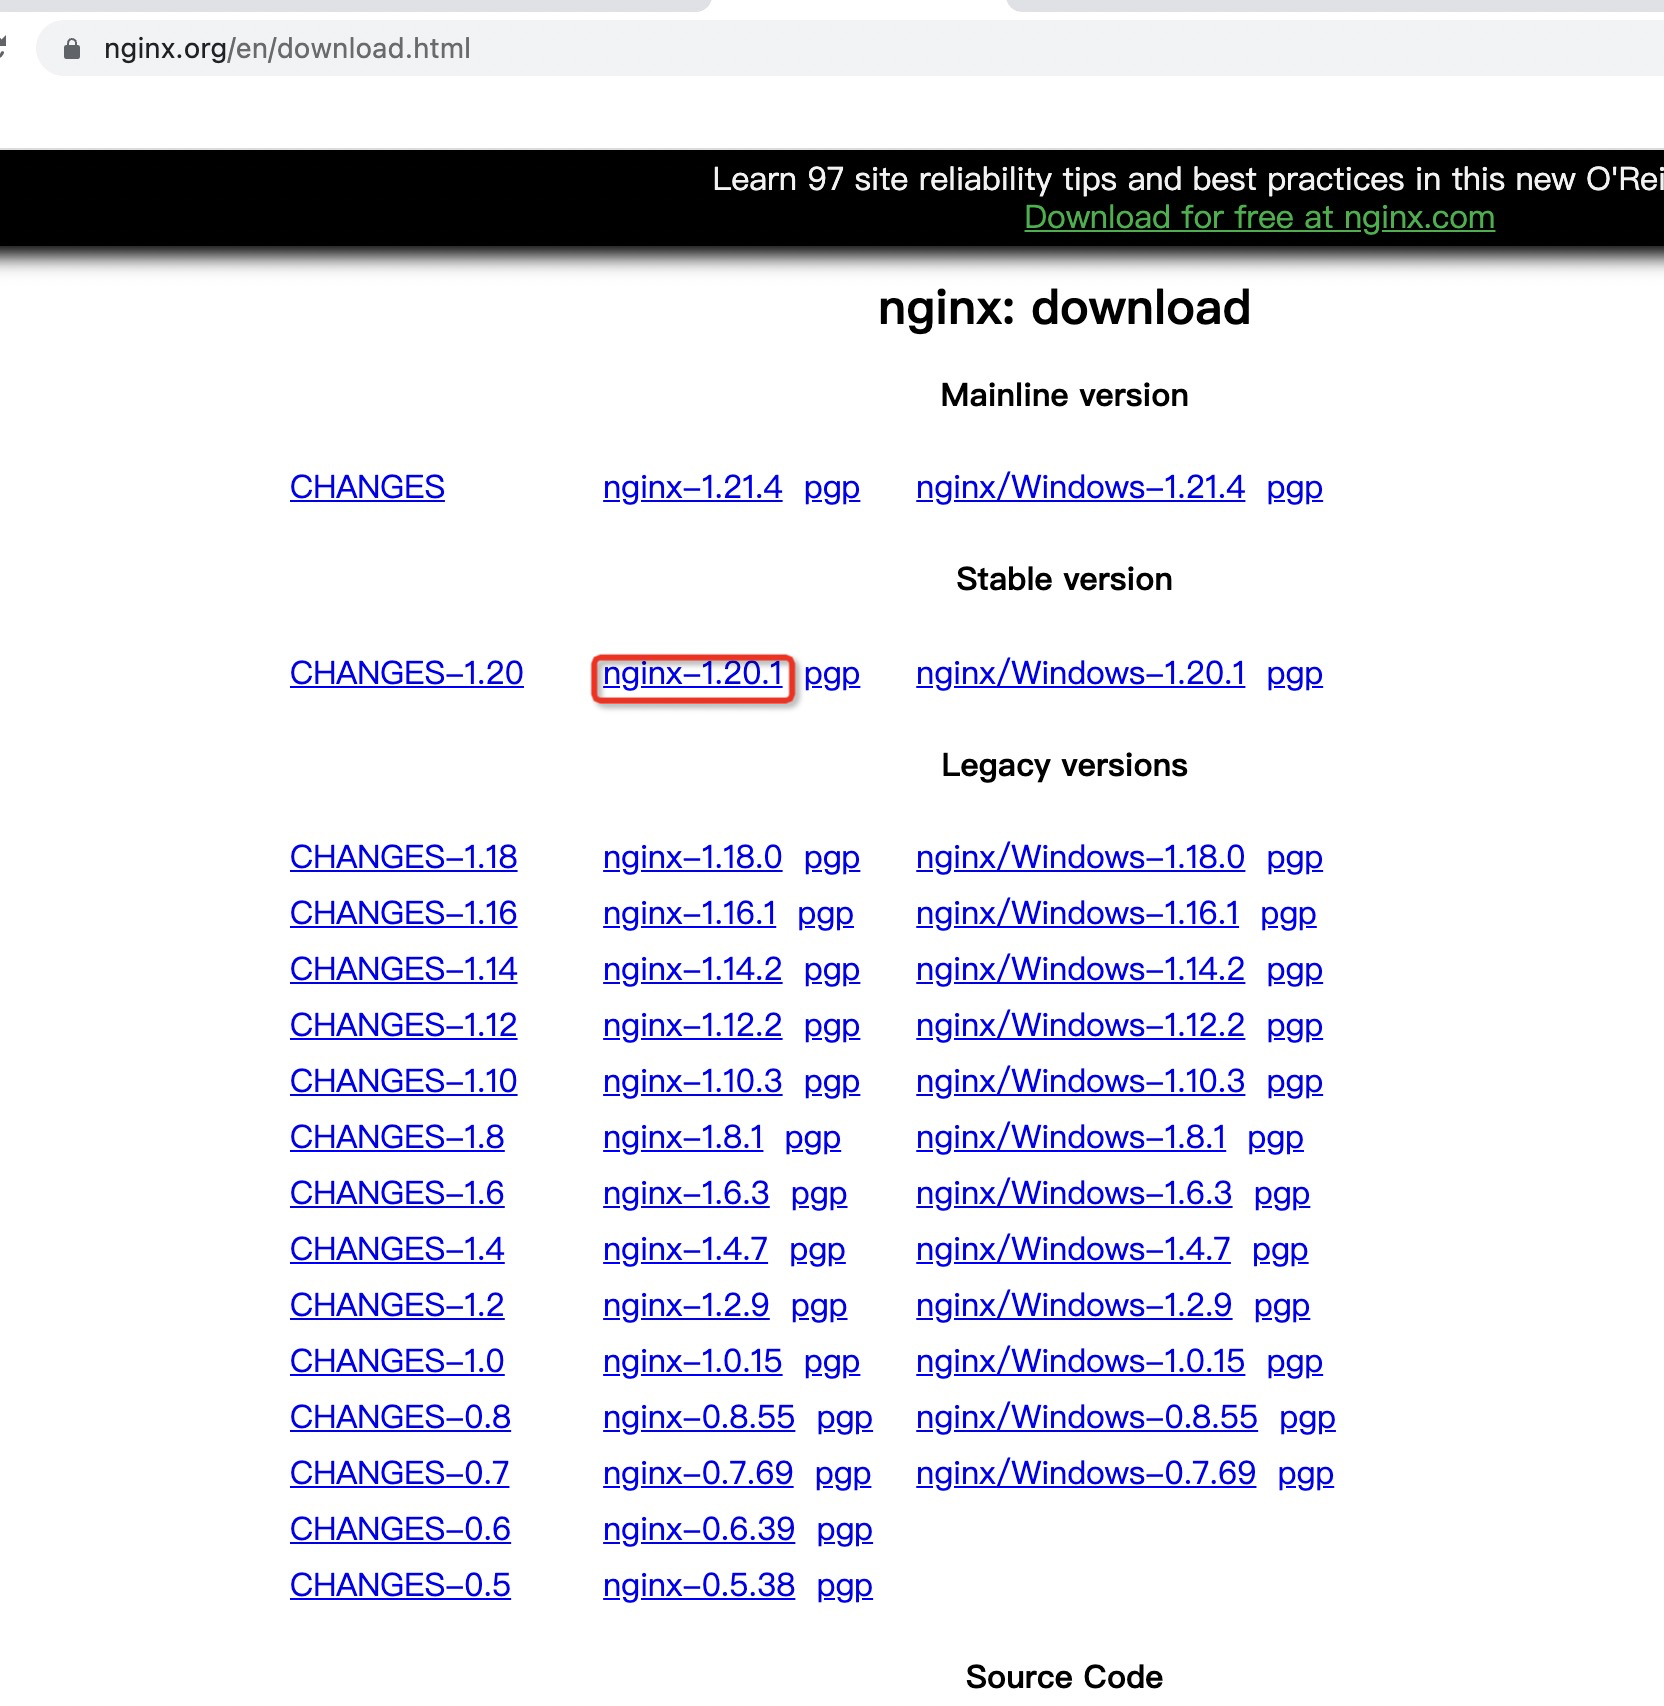Open pgp signature for nginx-1.12.2

tap(833, 1025)
